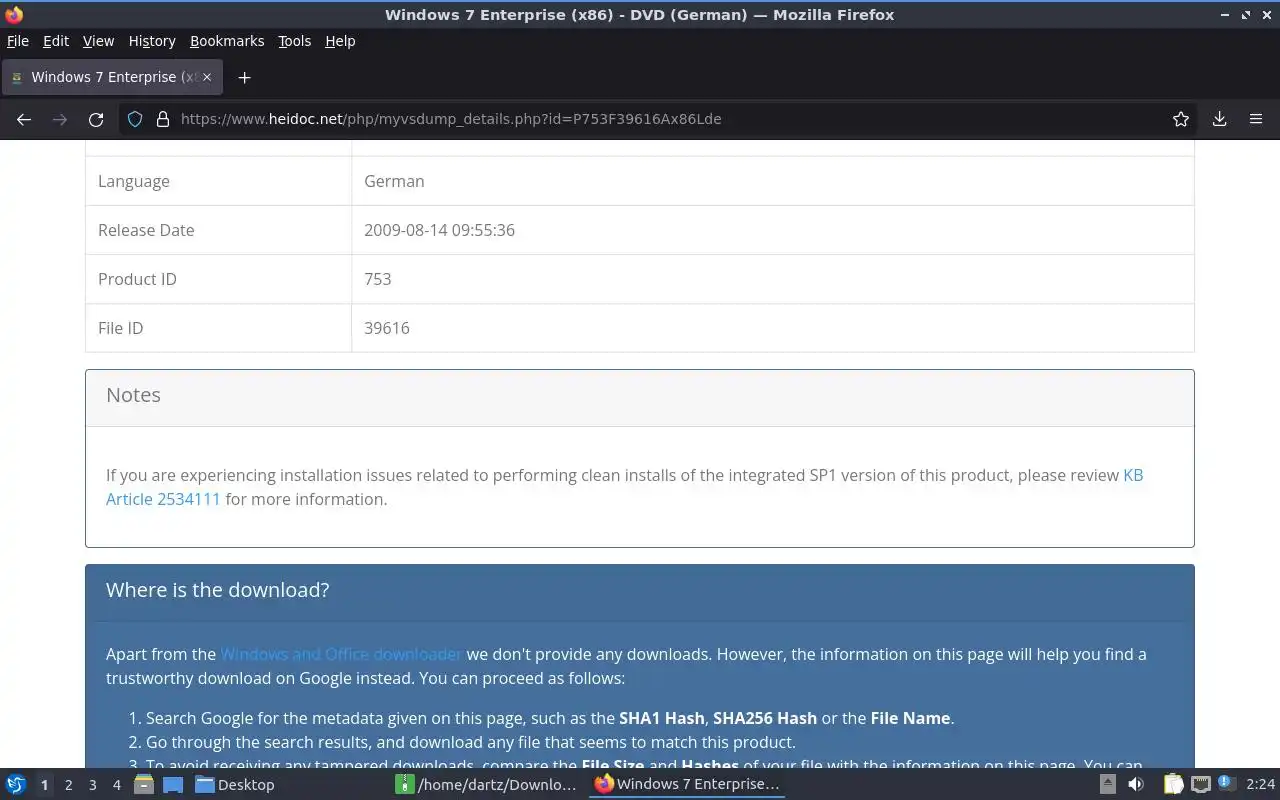Viewport: 1280px width, 800px height.
Task: Open tracking protection shield icon
Action: (136, 119)
